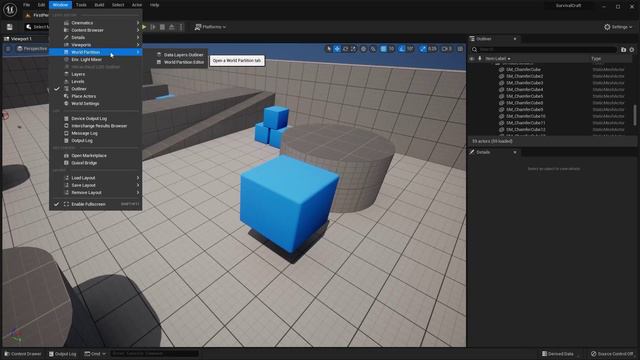Expand the Load Layout submenu
Image resolution: width=640 pixels, height=360 pixels.
96,178
